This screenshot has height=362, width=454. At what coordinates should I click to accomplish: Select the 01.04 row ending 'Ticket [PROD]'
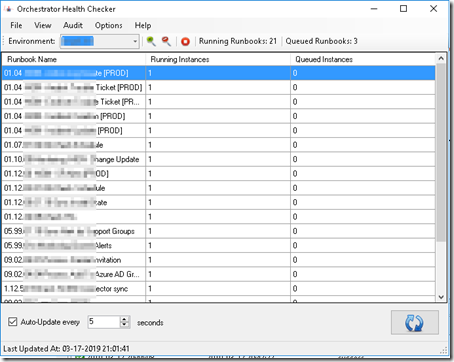click(219, 87)
